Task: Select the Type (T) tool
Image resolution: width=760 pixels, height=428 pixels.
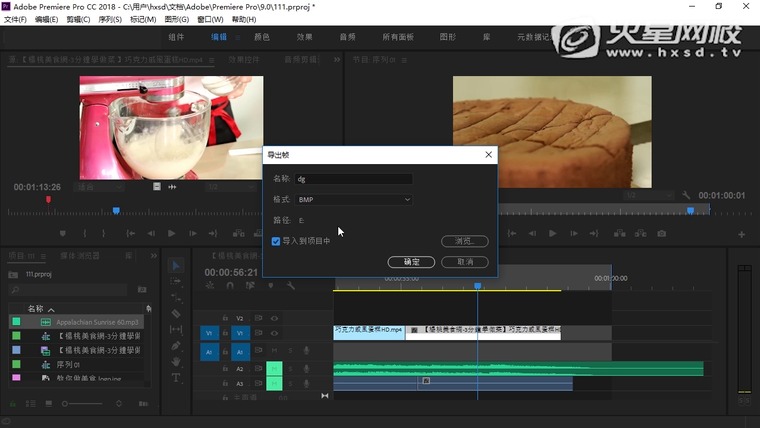Action: click(176, 378)
